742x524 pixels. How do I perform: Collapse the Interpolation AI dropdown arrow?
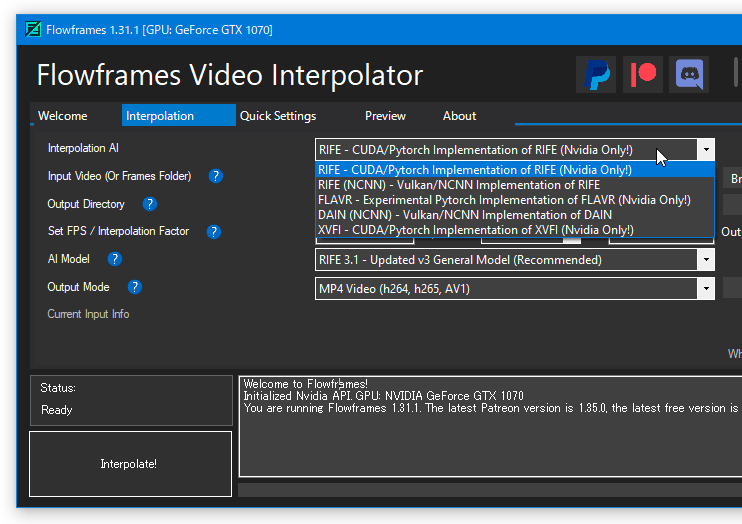point(706,150)
